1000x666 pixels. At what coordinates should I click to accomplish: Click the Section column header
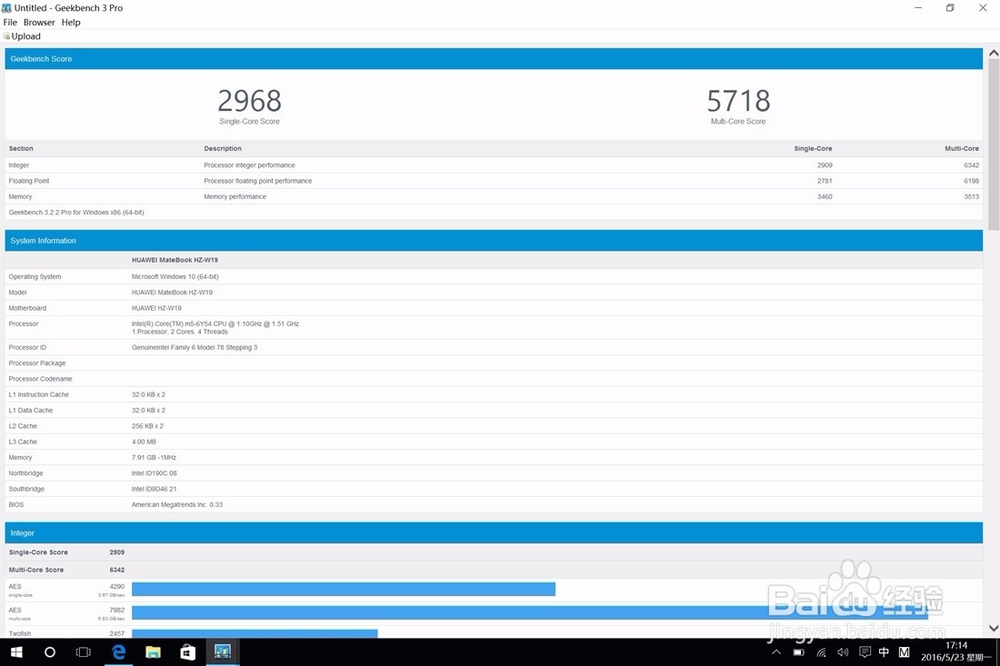click(x=21, y=149)
